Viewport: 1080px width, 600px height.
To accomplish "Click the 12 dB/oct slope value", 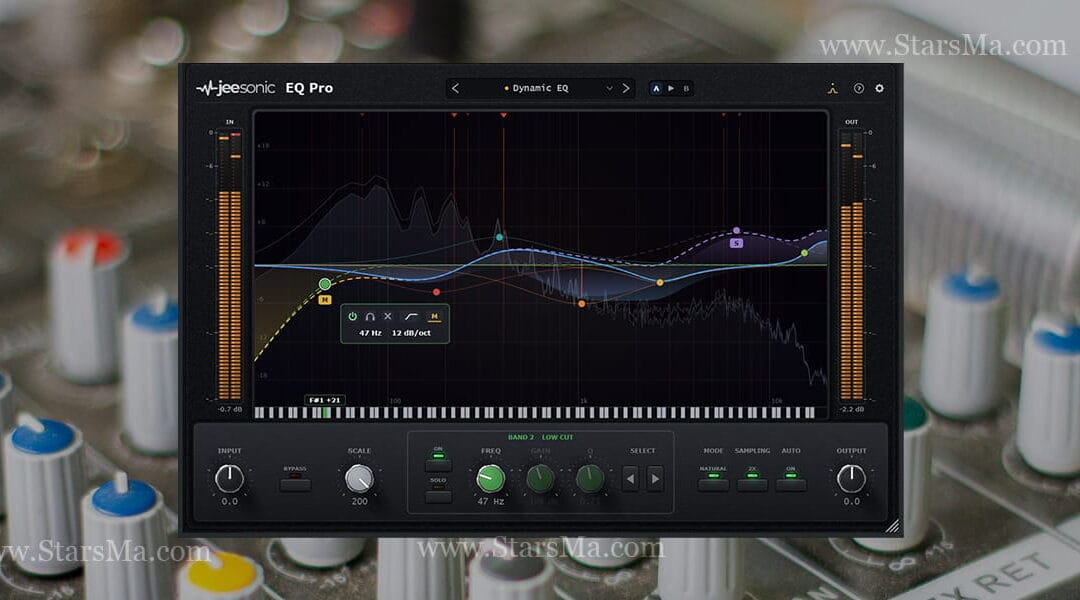I will [x=411, y=333].
